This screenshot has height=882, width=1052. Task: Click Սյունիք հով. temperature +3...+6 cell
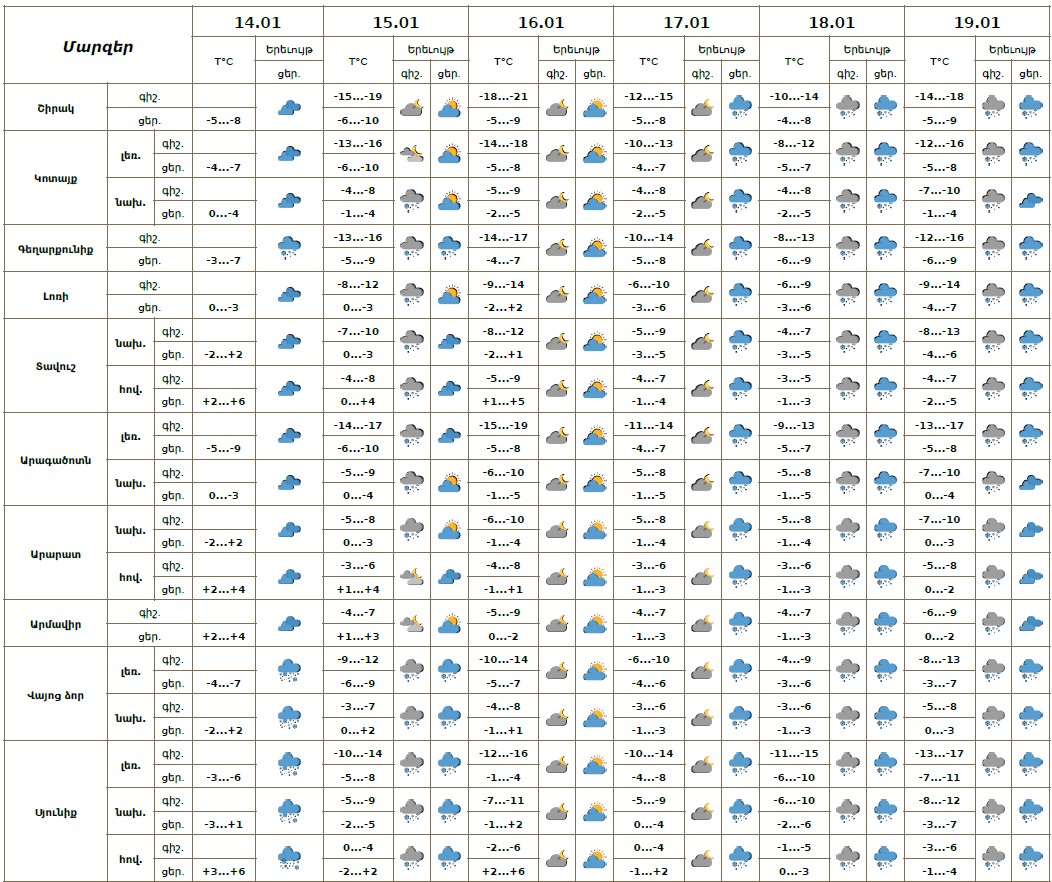point(224,870)
